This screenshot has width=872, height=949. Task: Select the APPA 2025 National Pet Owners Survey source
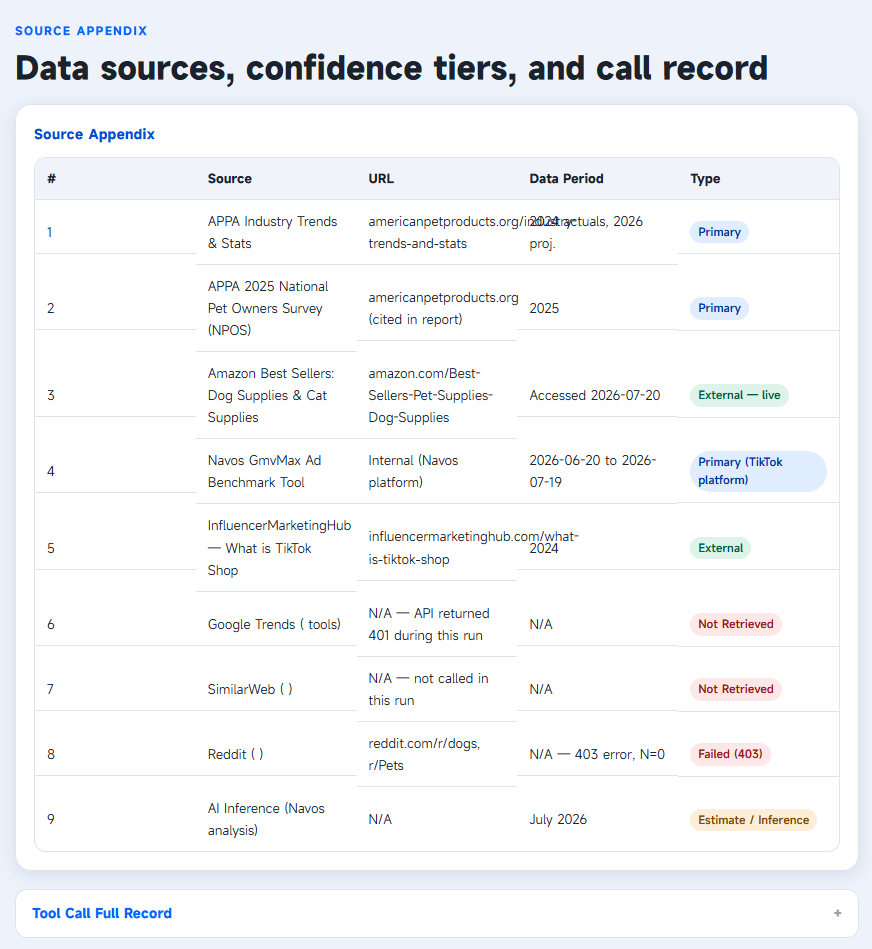(268, 308)
